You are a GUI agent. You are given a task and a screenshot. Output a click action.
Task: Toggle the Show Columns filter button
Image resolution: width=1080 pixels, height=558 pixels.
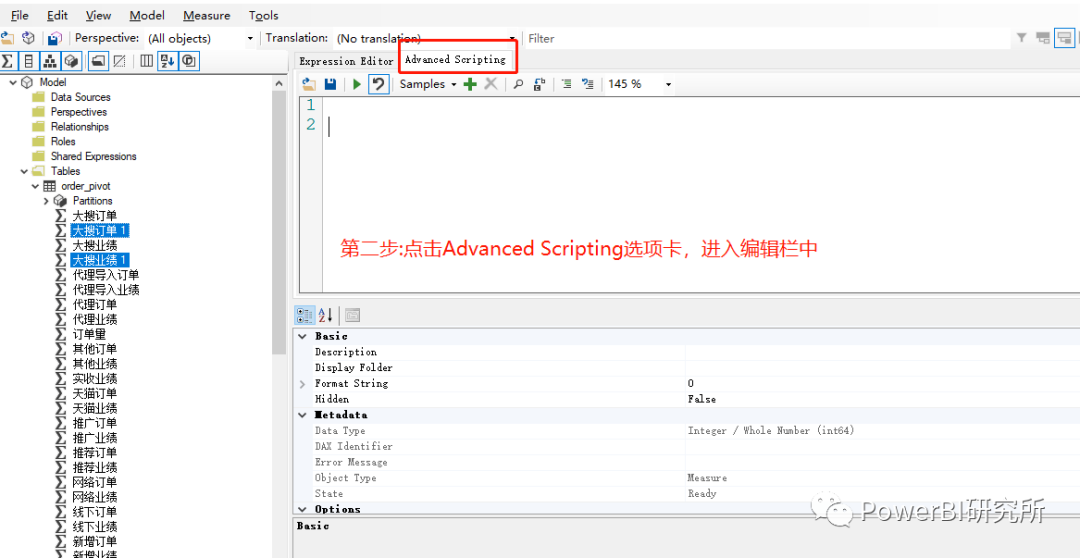(28, 61)
